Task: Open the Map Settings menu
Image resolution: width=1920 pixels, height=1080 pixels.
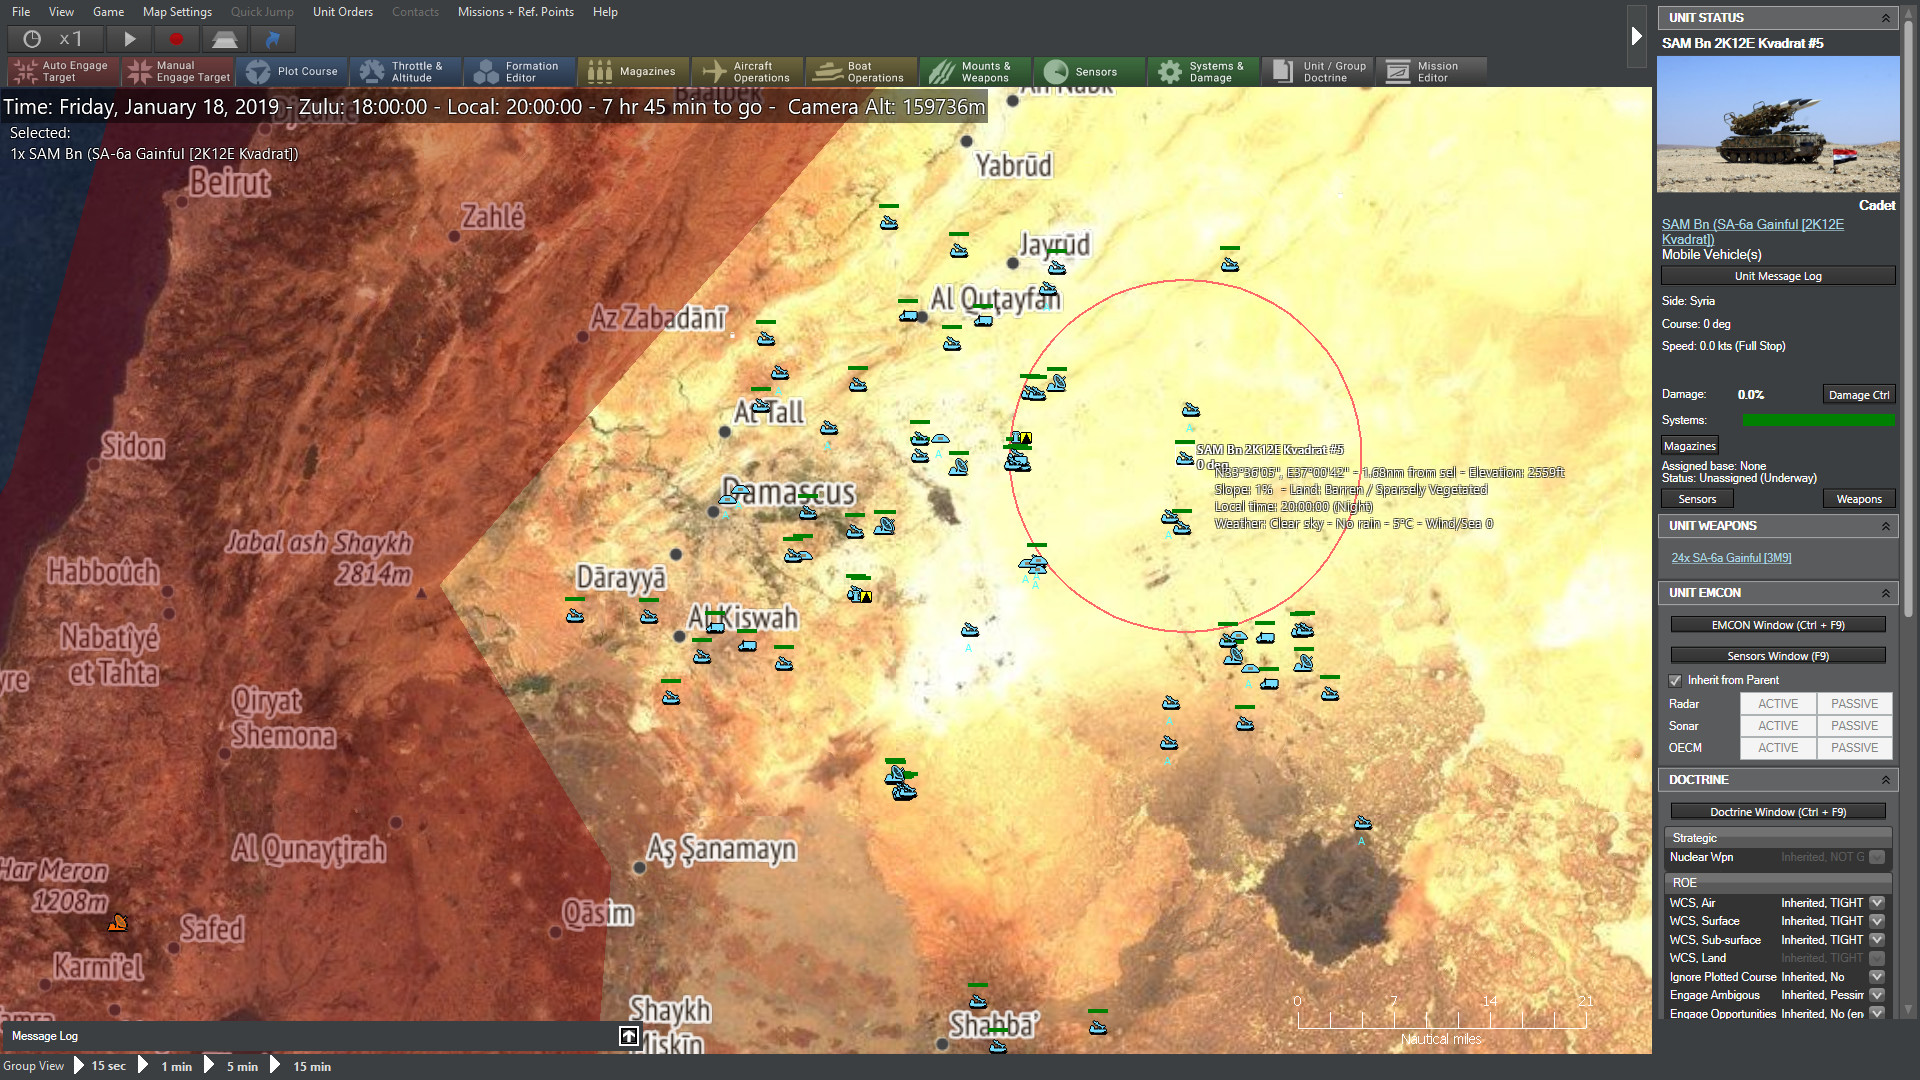Action: pyautogui.click(x=177, y=12)
